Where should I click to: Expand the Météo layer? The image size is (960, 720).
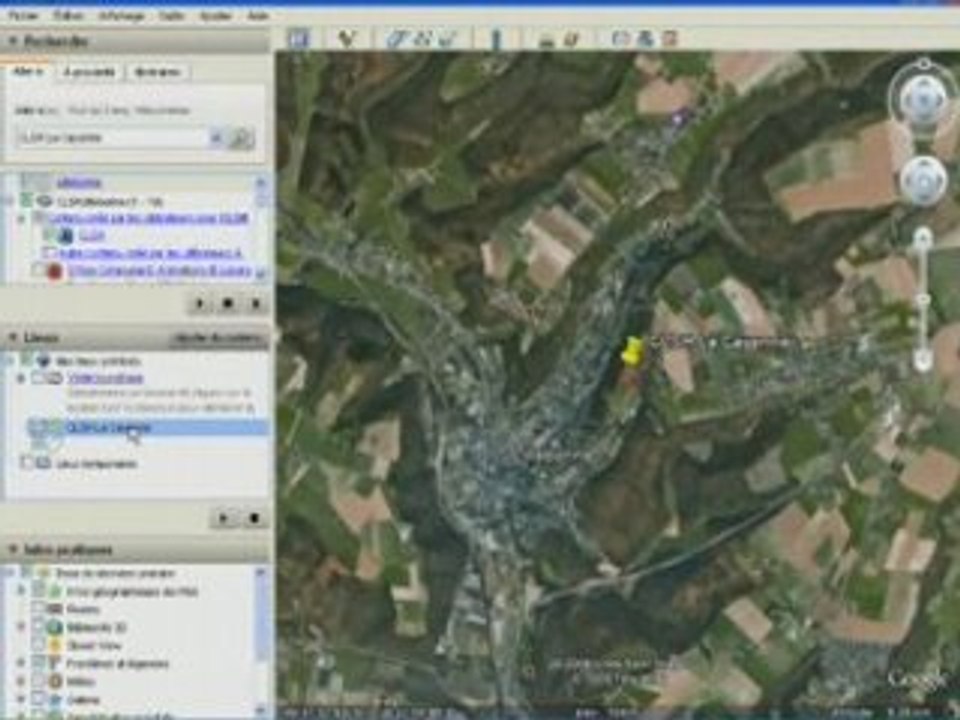21,681
